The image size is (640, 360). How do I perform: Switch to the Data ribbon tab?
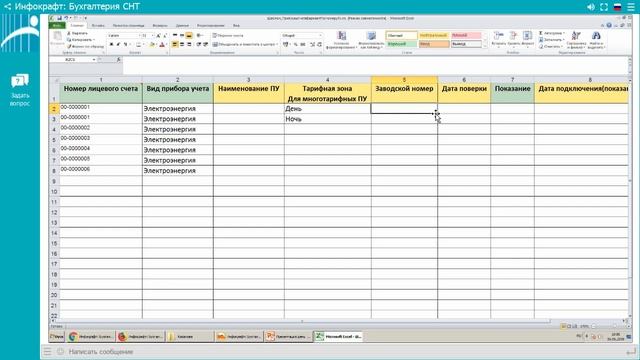[x=182, y=25]
